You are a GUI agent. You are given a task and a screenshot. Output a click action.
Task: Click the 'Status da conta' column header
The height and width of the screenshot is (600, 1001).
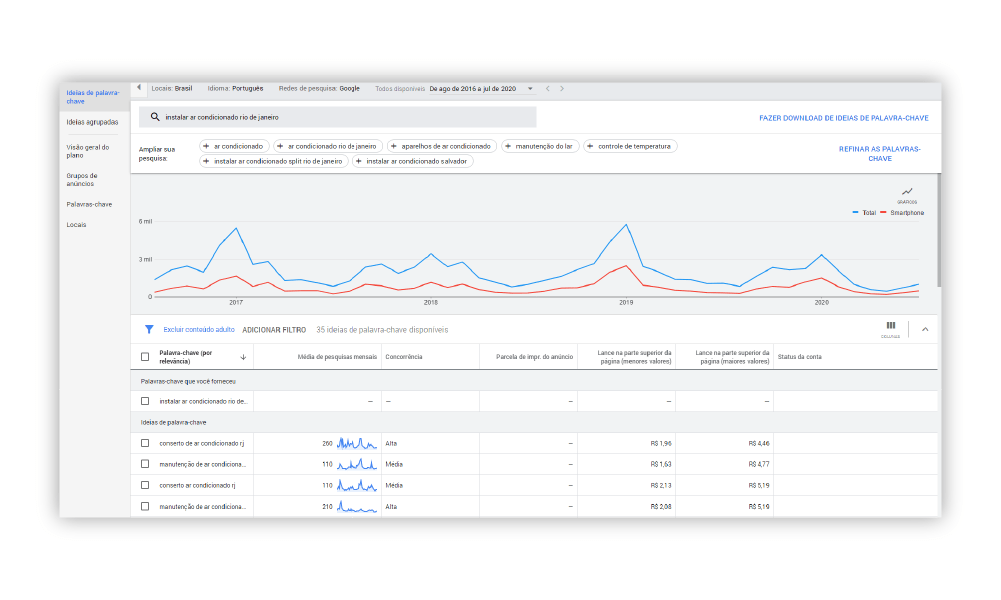[x=799, y=357]
